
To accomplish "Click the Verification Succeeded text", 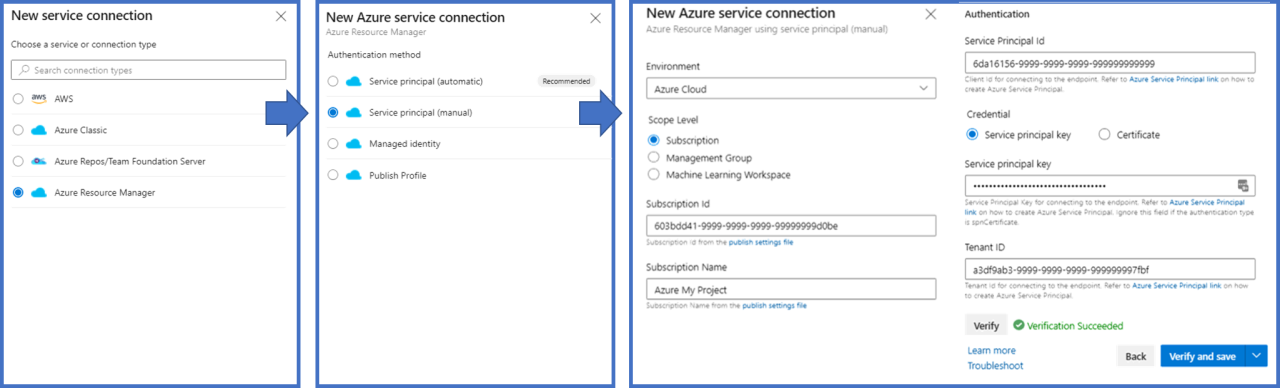I will [1075, 325].
